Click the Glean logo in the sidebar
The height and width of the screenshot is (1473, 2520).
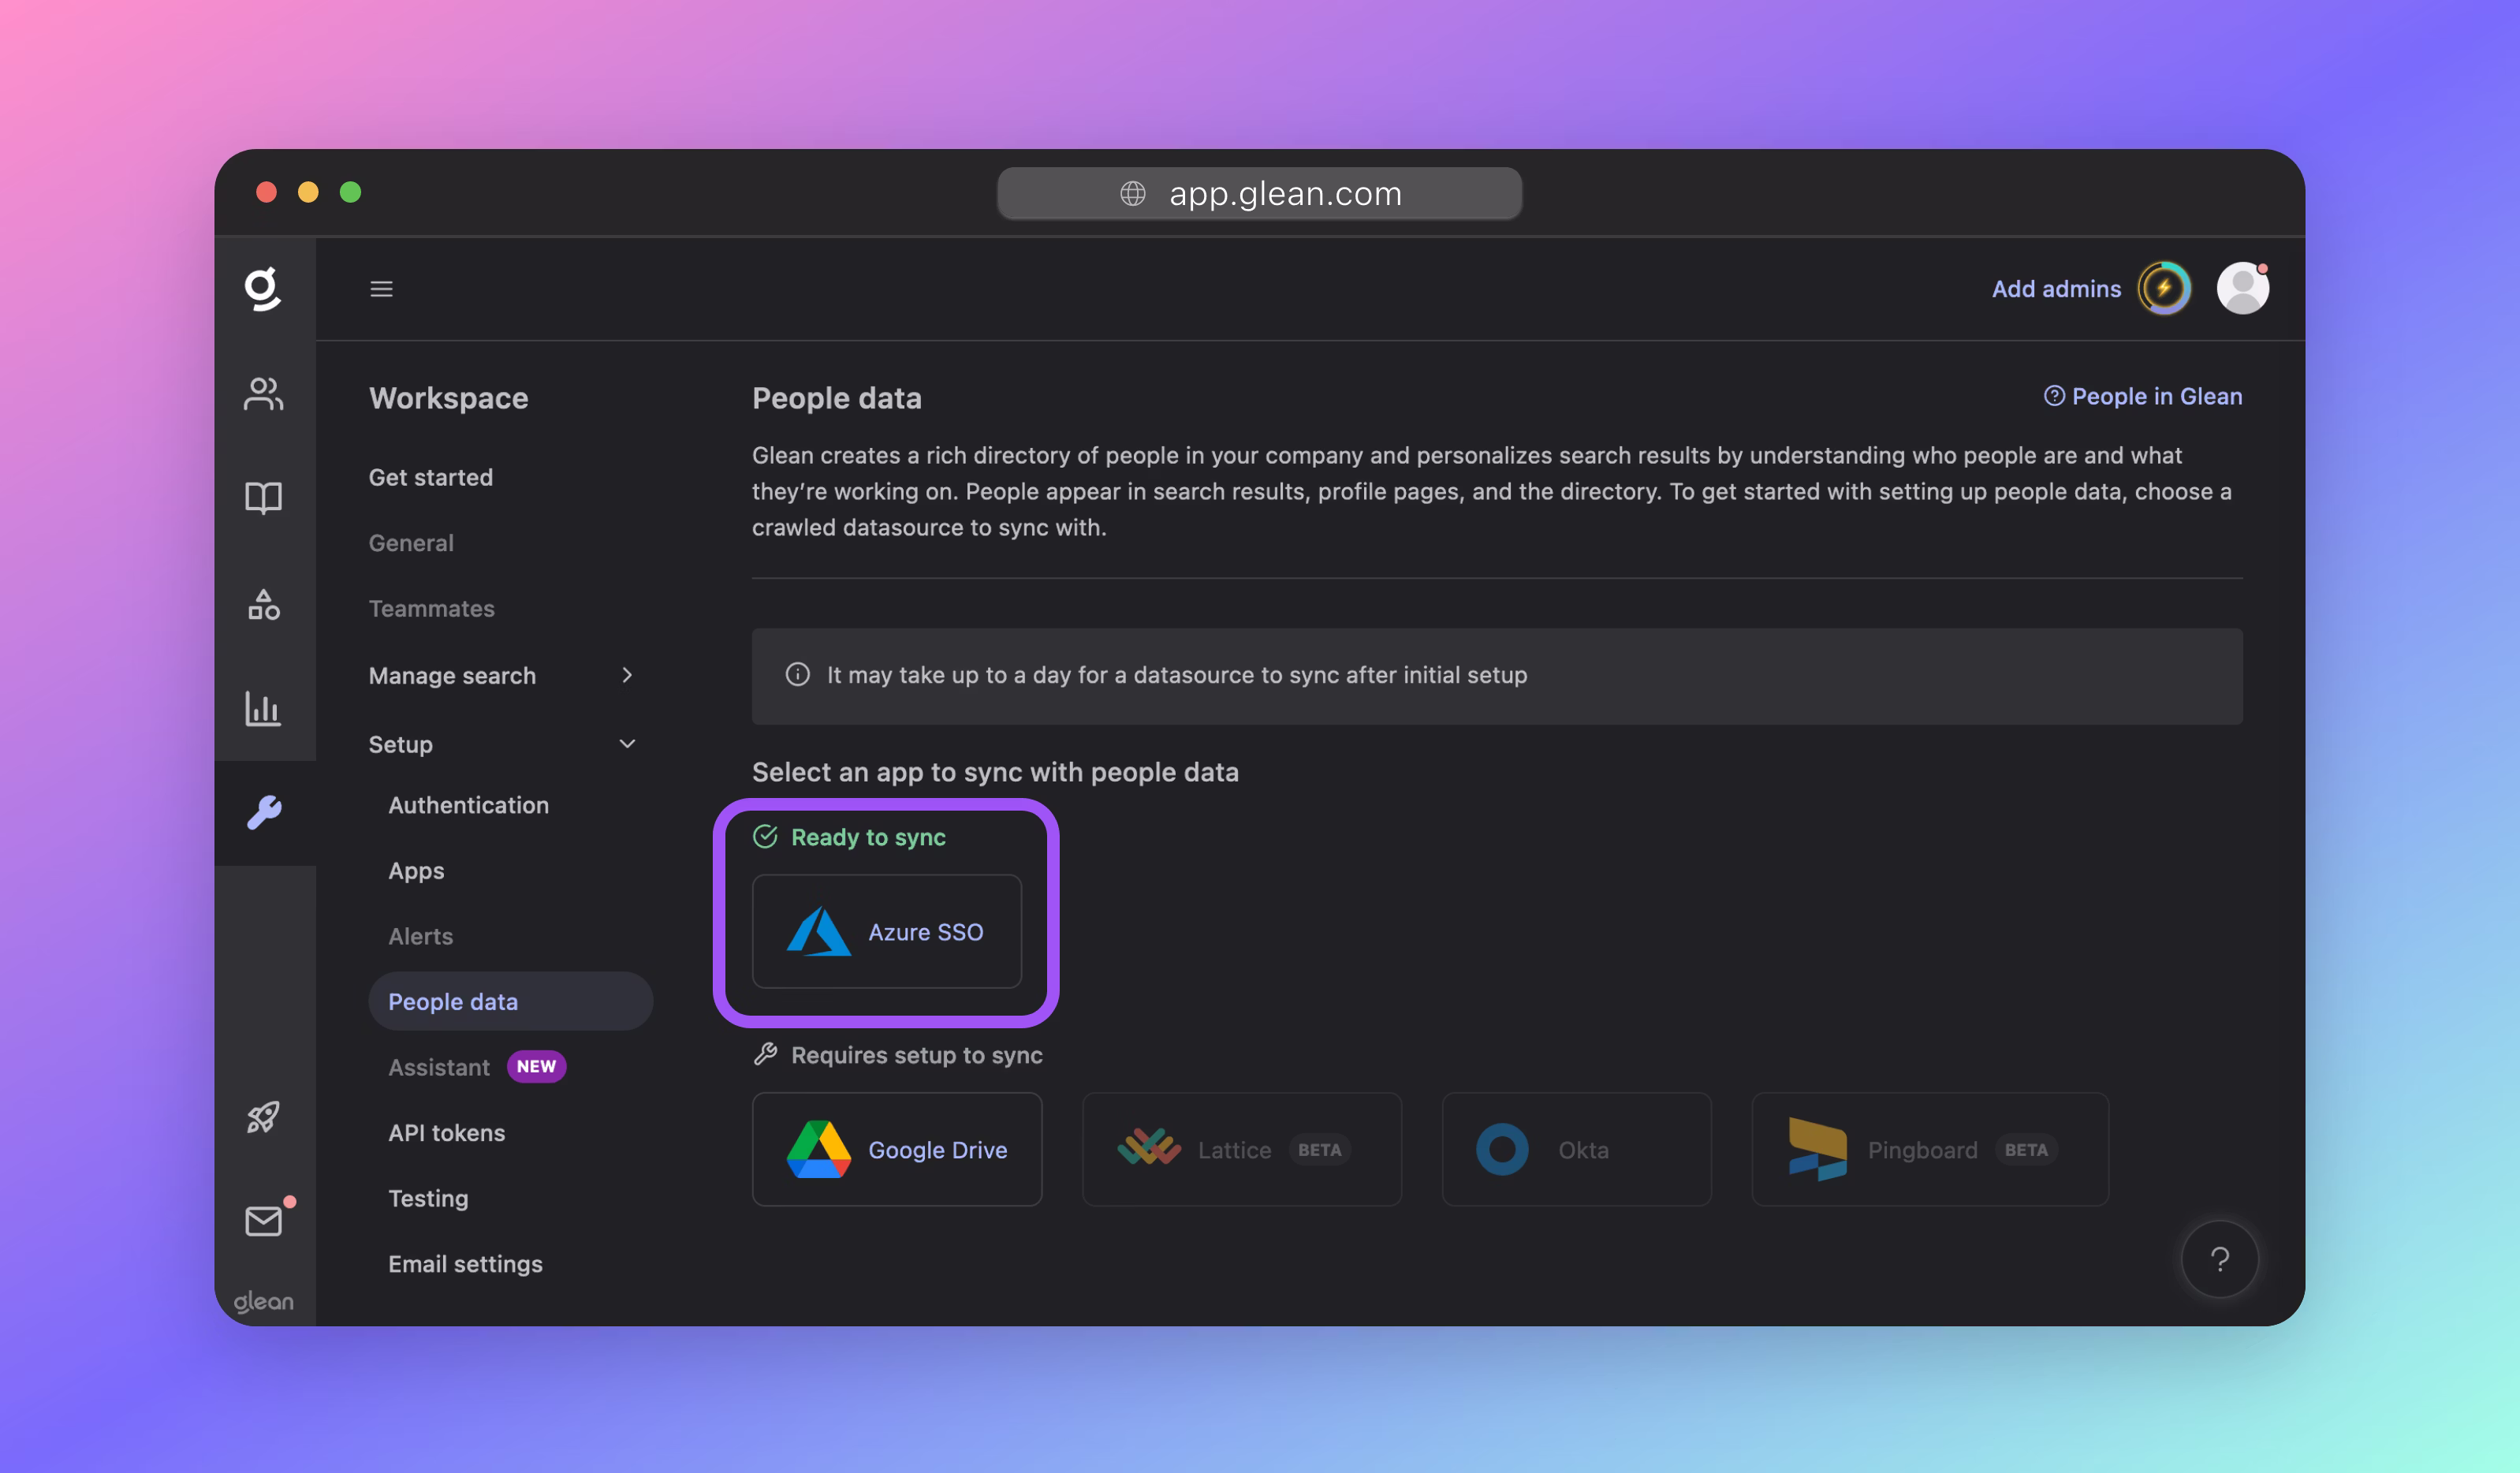tap(264, 288)
